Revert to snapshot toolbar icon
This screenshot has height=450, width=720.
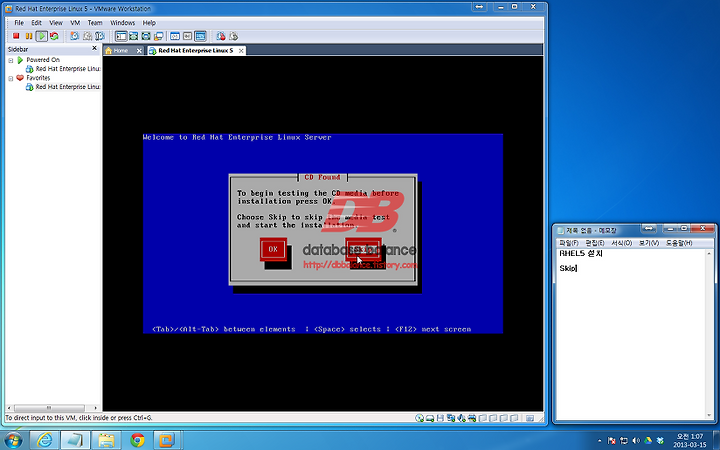[87, 36]
